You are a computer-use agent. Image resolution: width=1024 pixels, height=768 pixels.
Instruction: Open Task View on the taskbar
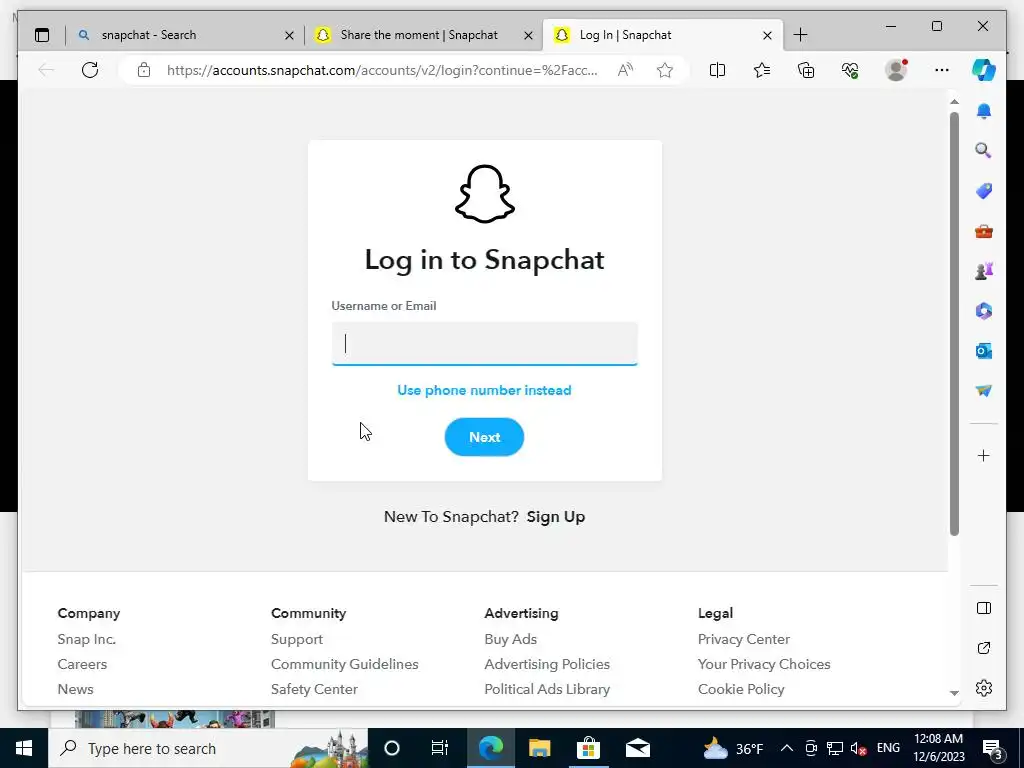[x=440, y=748]
